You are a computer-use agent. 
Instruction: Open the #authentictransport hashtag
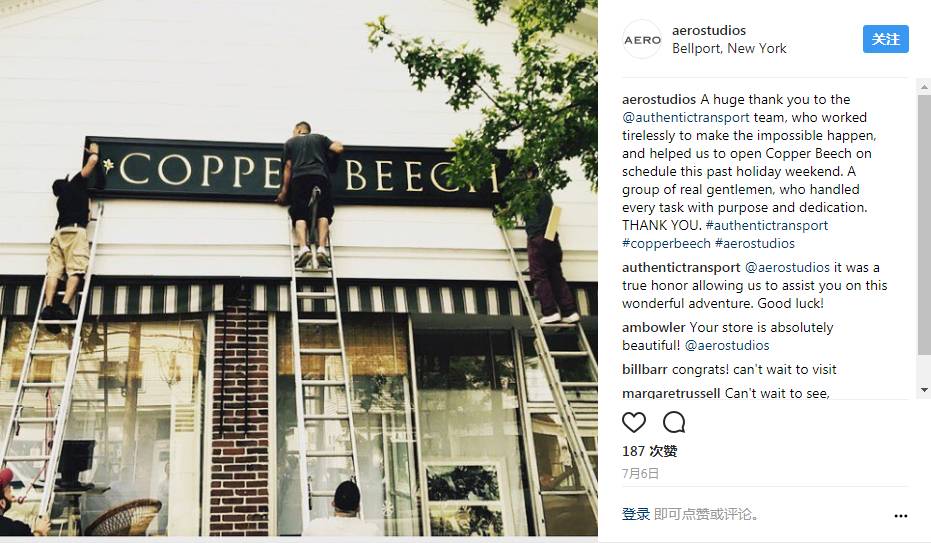tap(767, 226)
